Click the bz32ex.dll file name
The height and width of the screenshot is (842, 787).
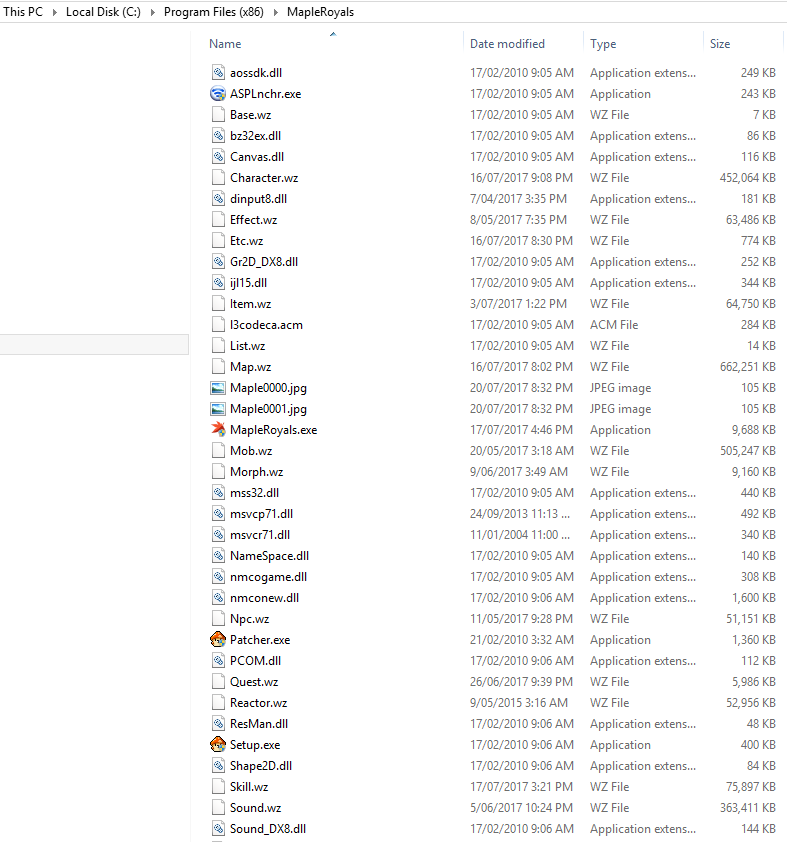[x=256, y=136]
